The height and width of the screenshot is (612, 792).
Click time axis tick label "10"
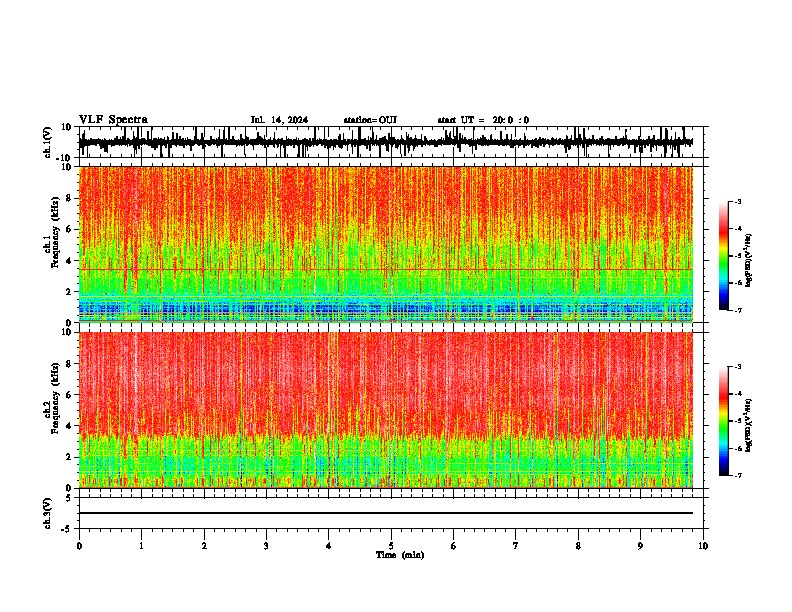(703, 546)
